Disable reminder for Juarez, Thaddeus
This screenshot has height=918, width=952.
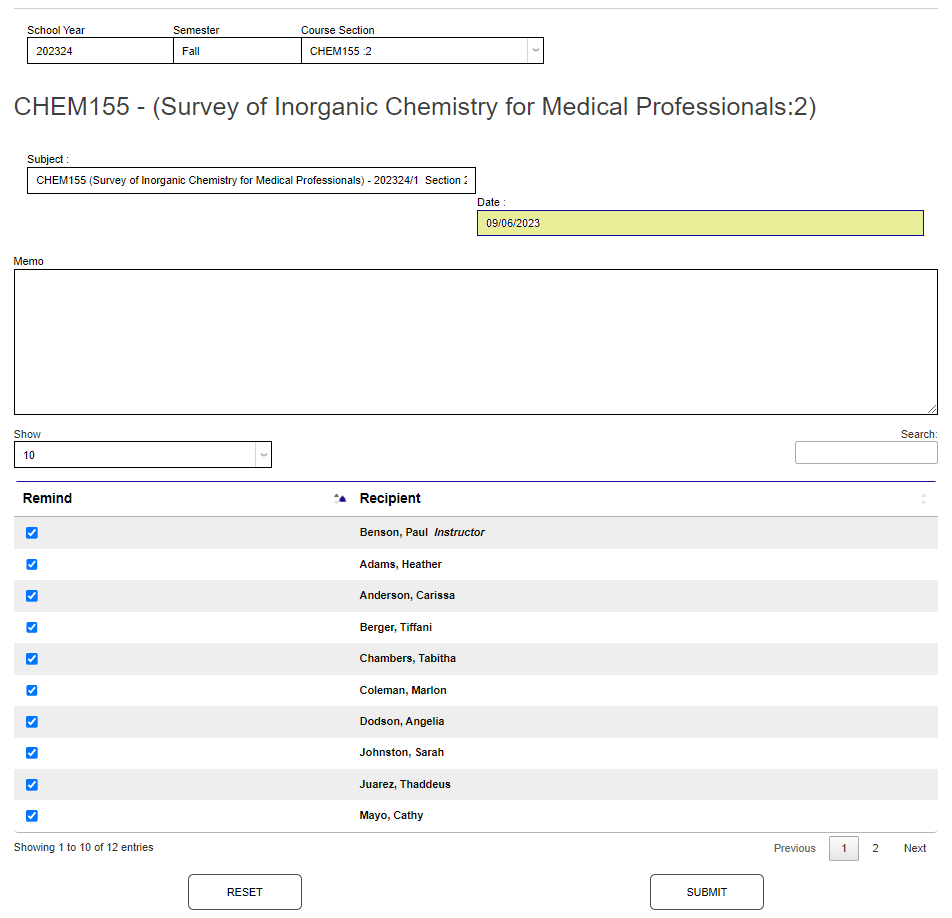click(32, 784)
